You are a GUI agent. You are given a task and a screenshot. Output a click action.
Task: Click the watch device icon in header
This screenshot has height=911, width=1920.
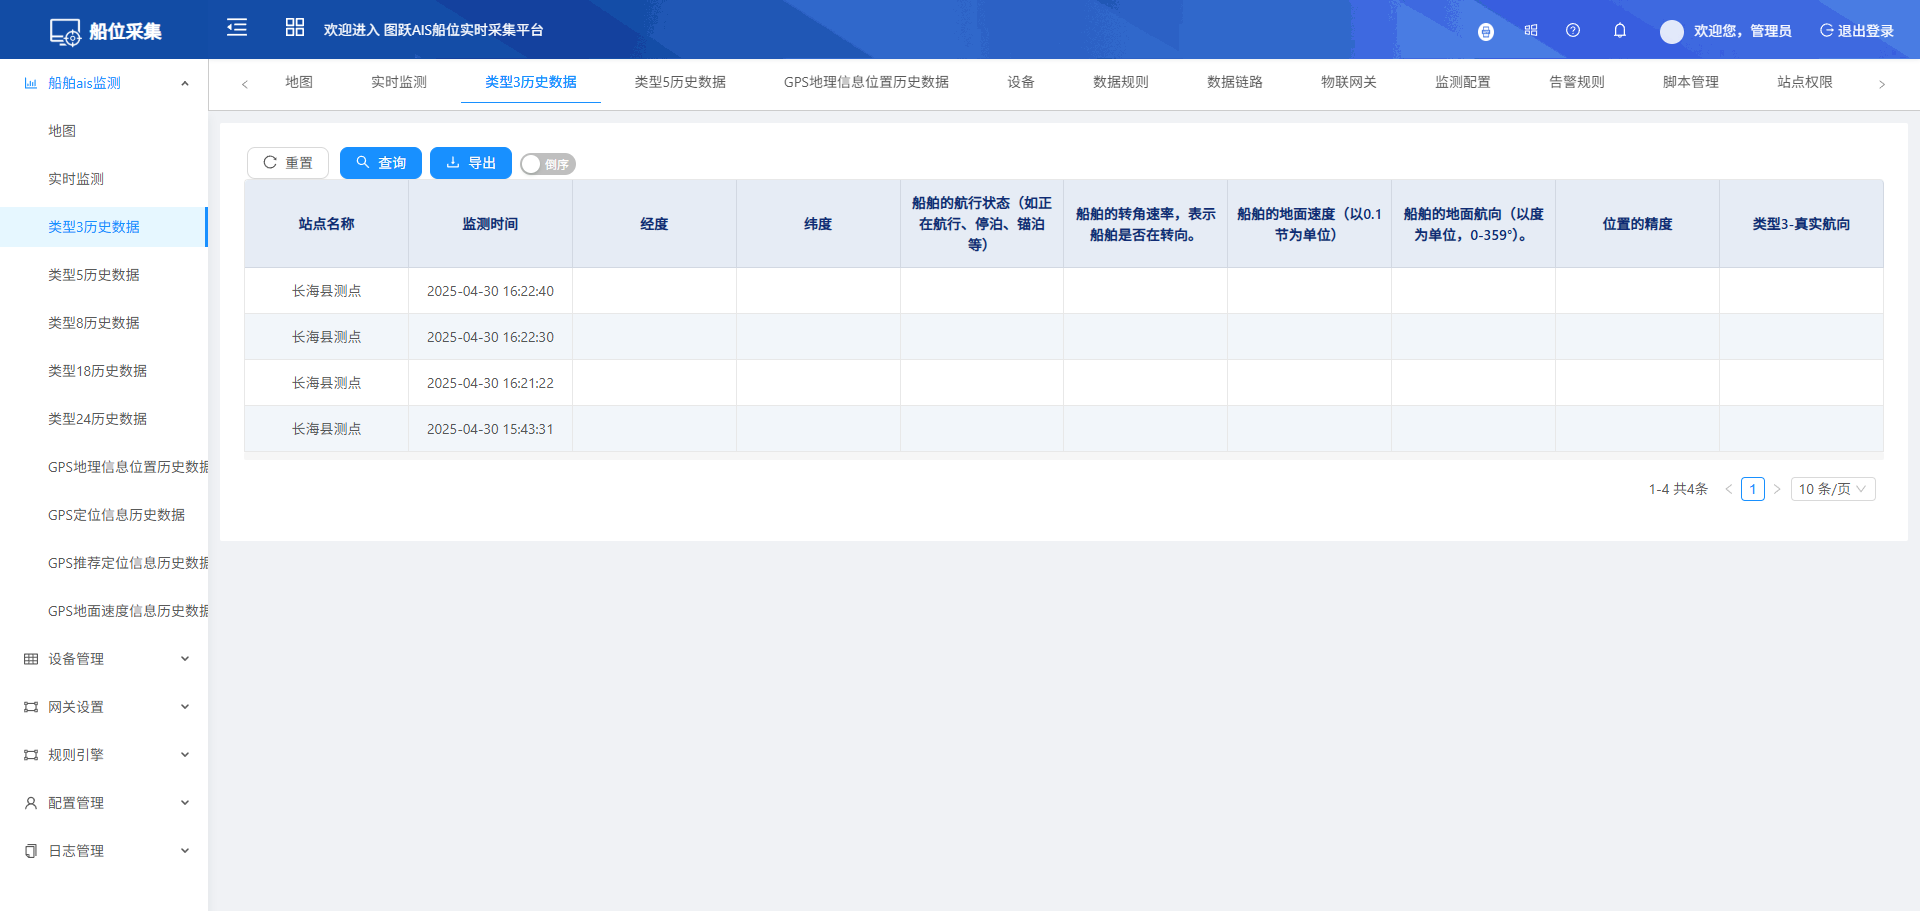[1486, 32]
